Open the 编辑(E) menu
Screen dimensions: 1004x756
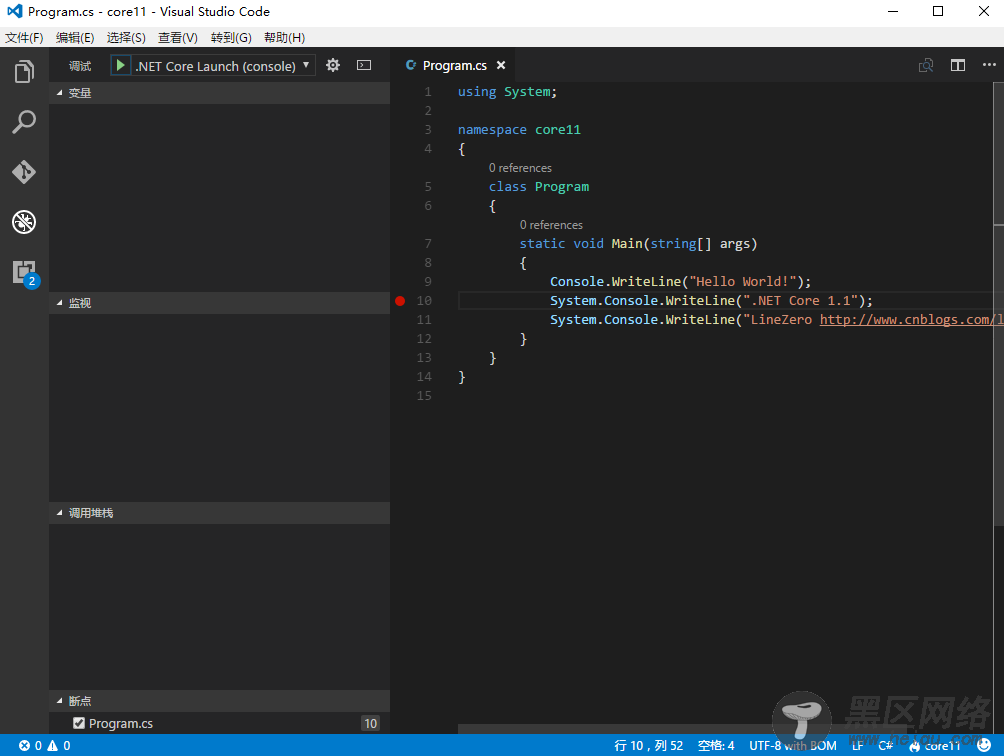pos(75,38)
